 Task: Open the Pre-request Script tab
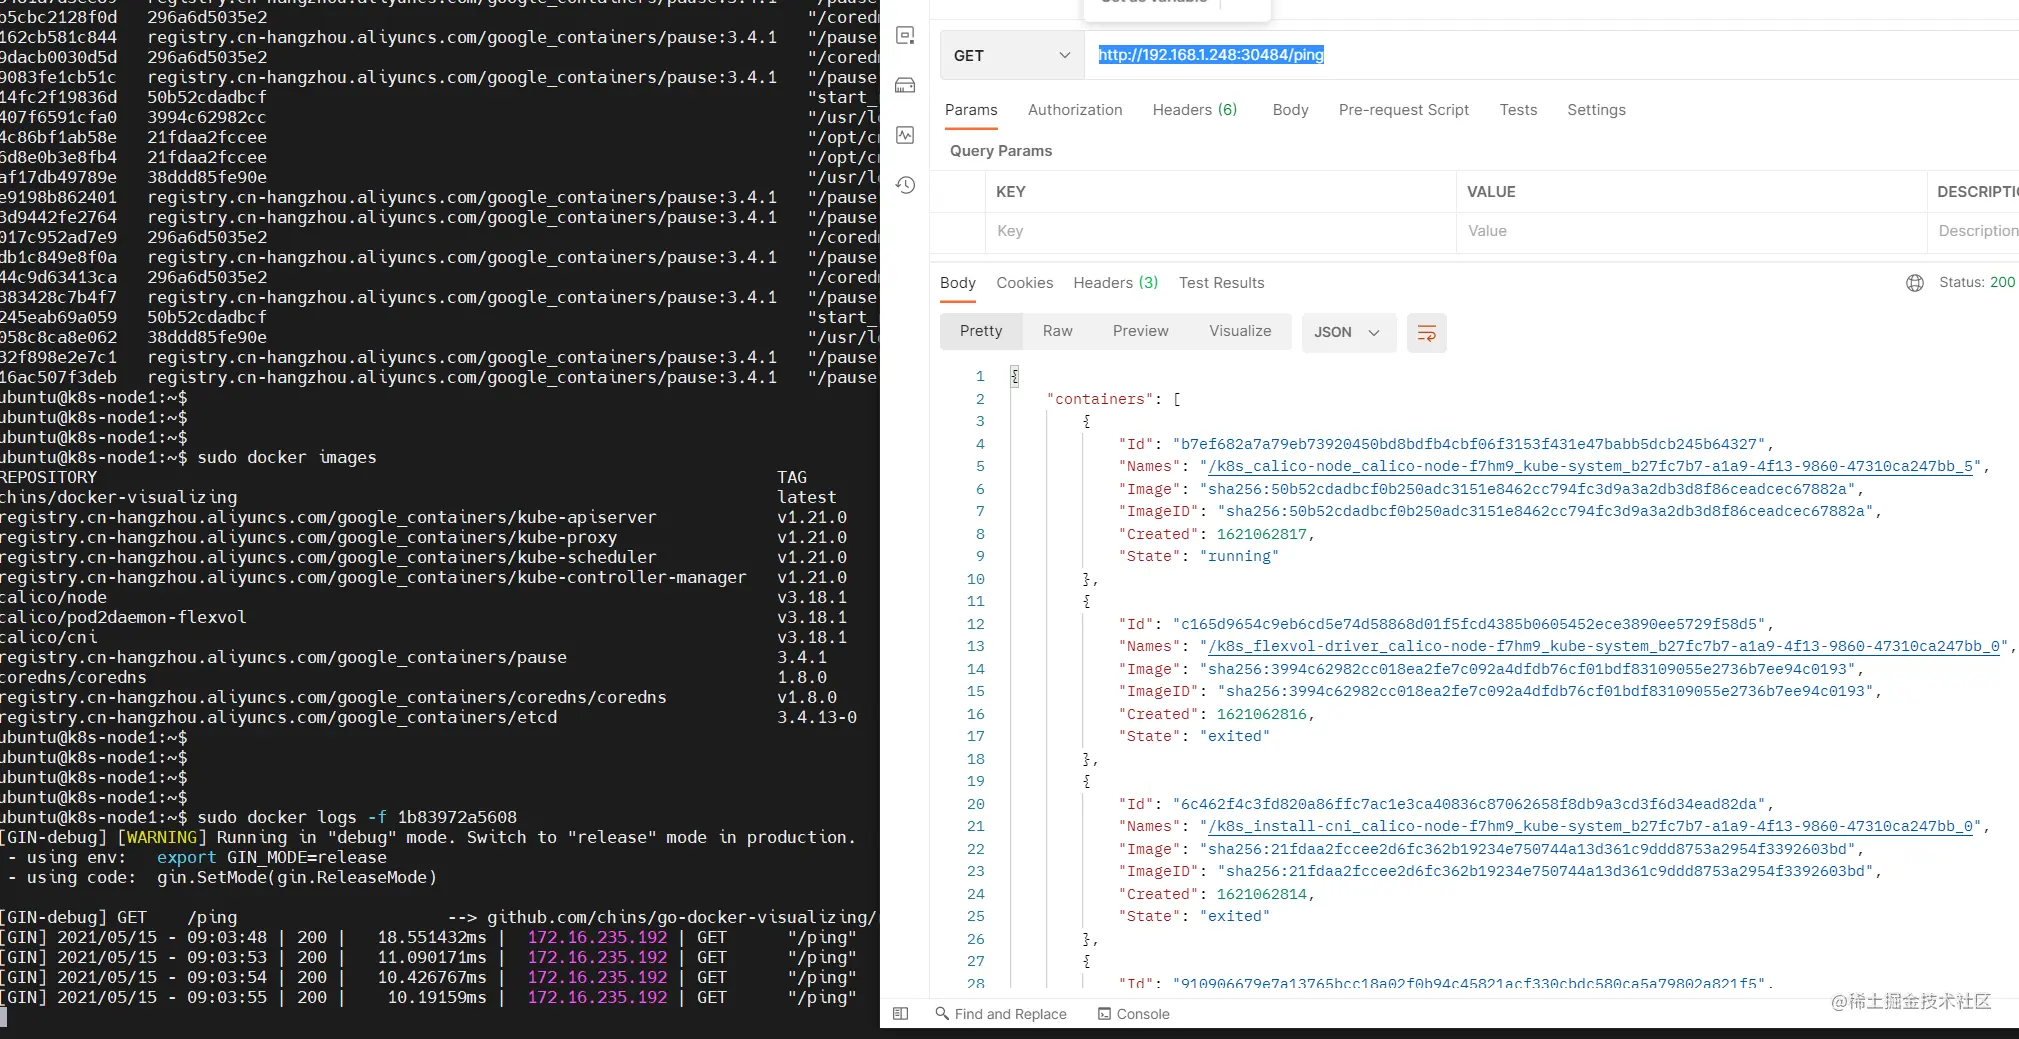click(1404, 110)
